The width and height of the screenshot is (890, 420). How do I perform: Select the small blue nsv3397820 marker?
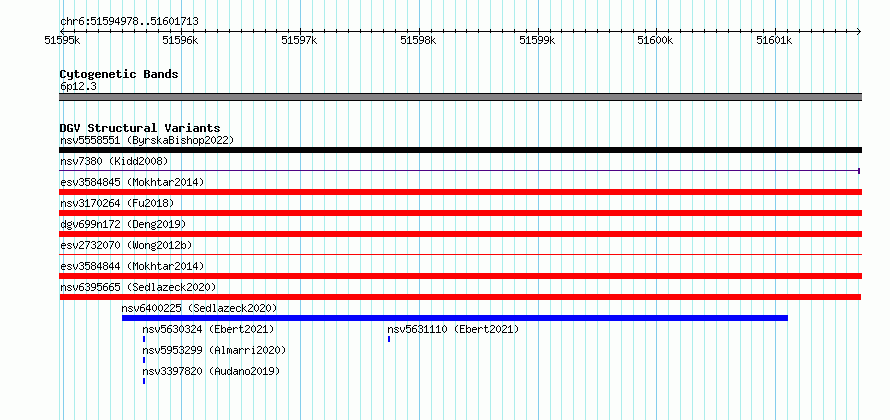(x=144, y=381)
